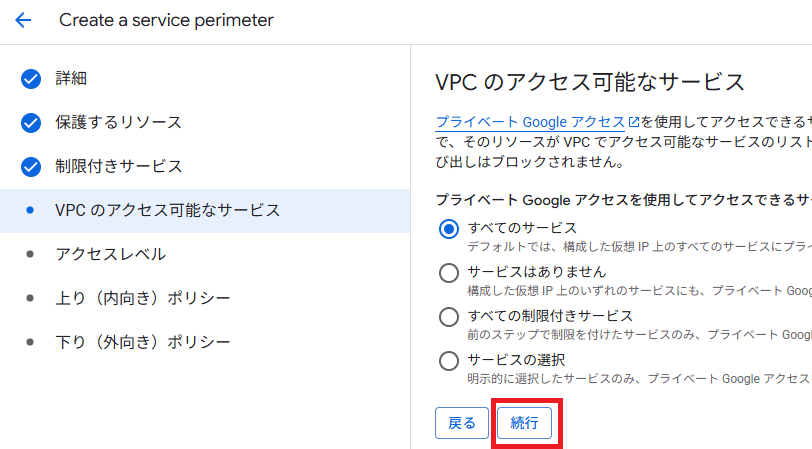This screenshot has height=449, width=812.
Task: Click the 保護するリソース checkmark icon
Action: tap(31, 123)
